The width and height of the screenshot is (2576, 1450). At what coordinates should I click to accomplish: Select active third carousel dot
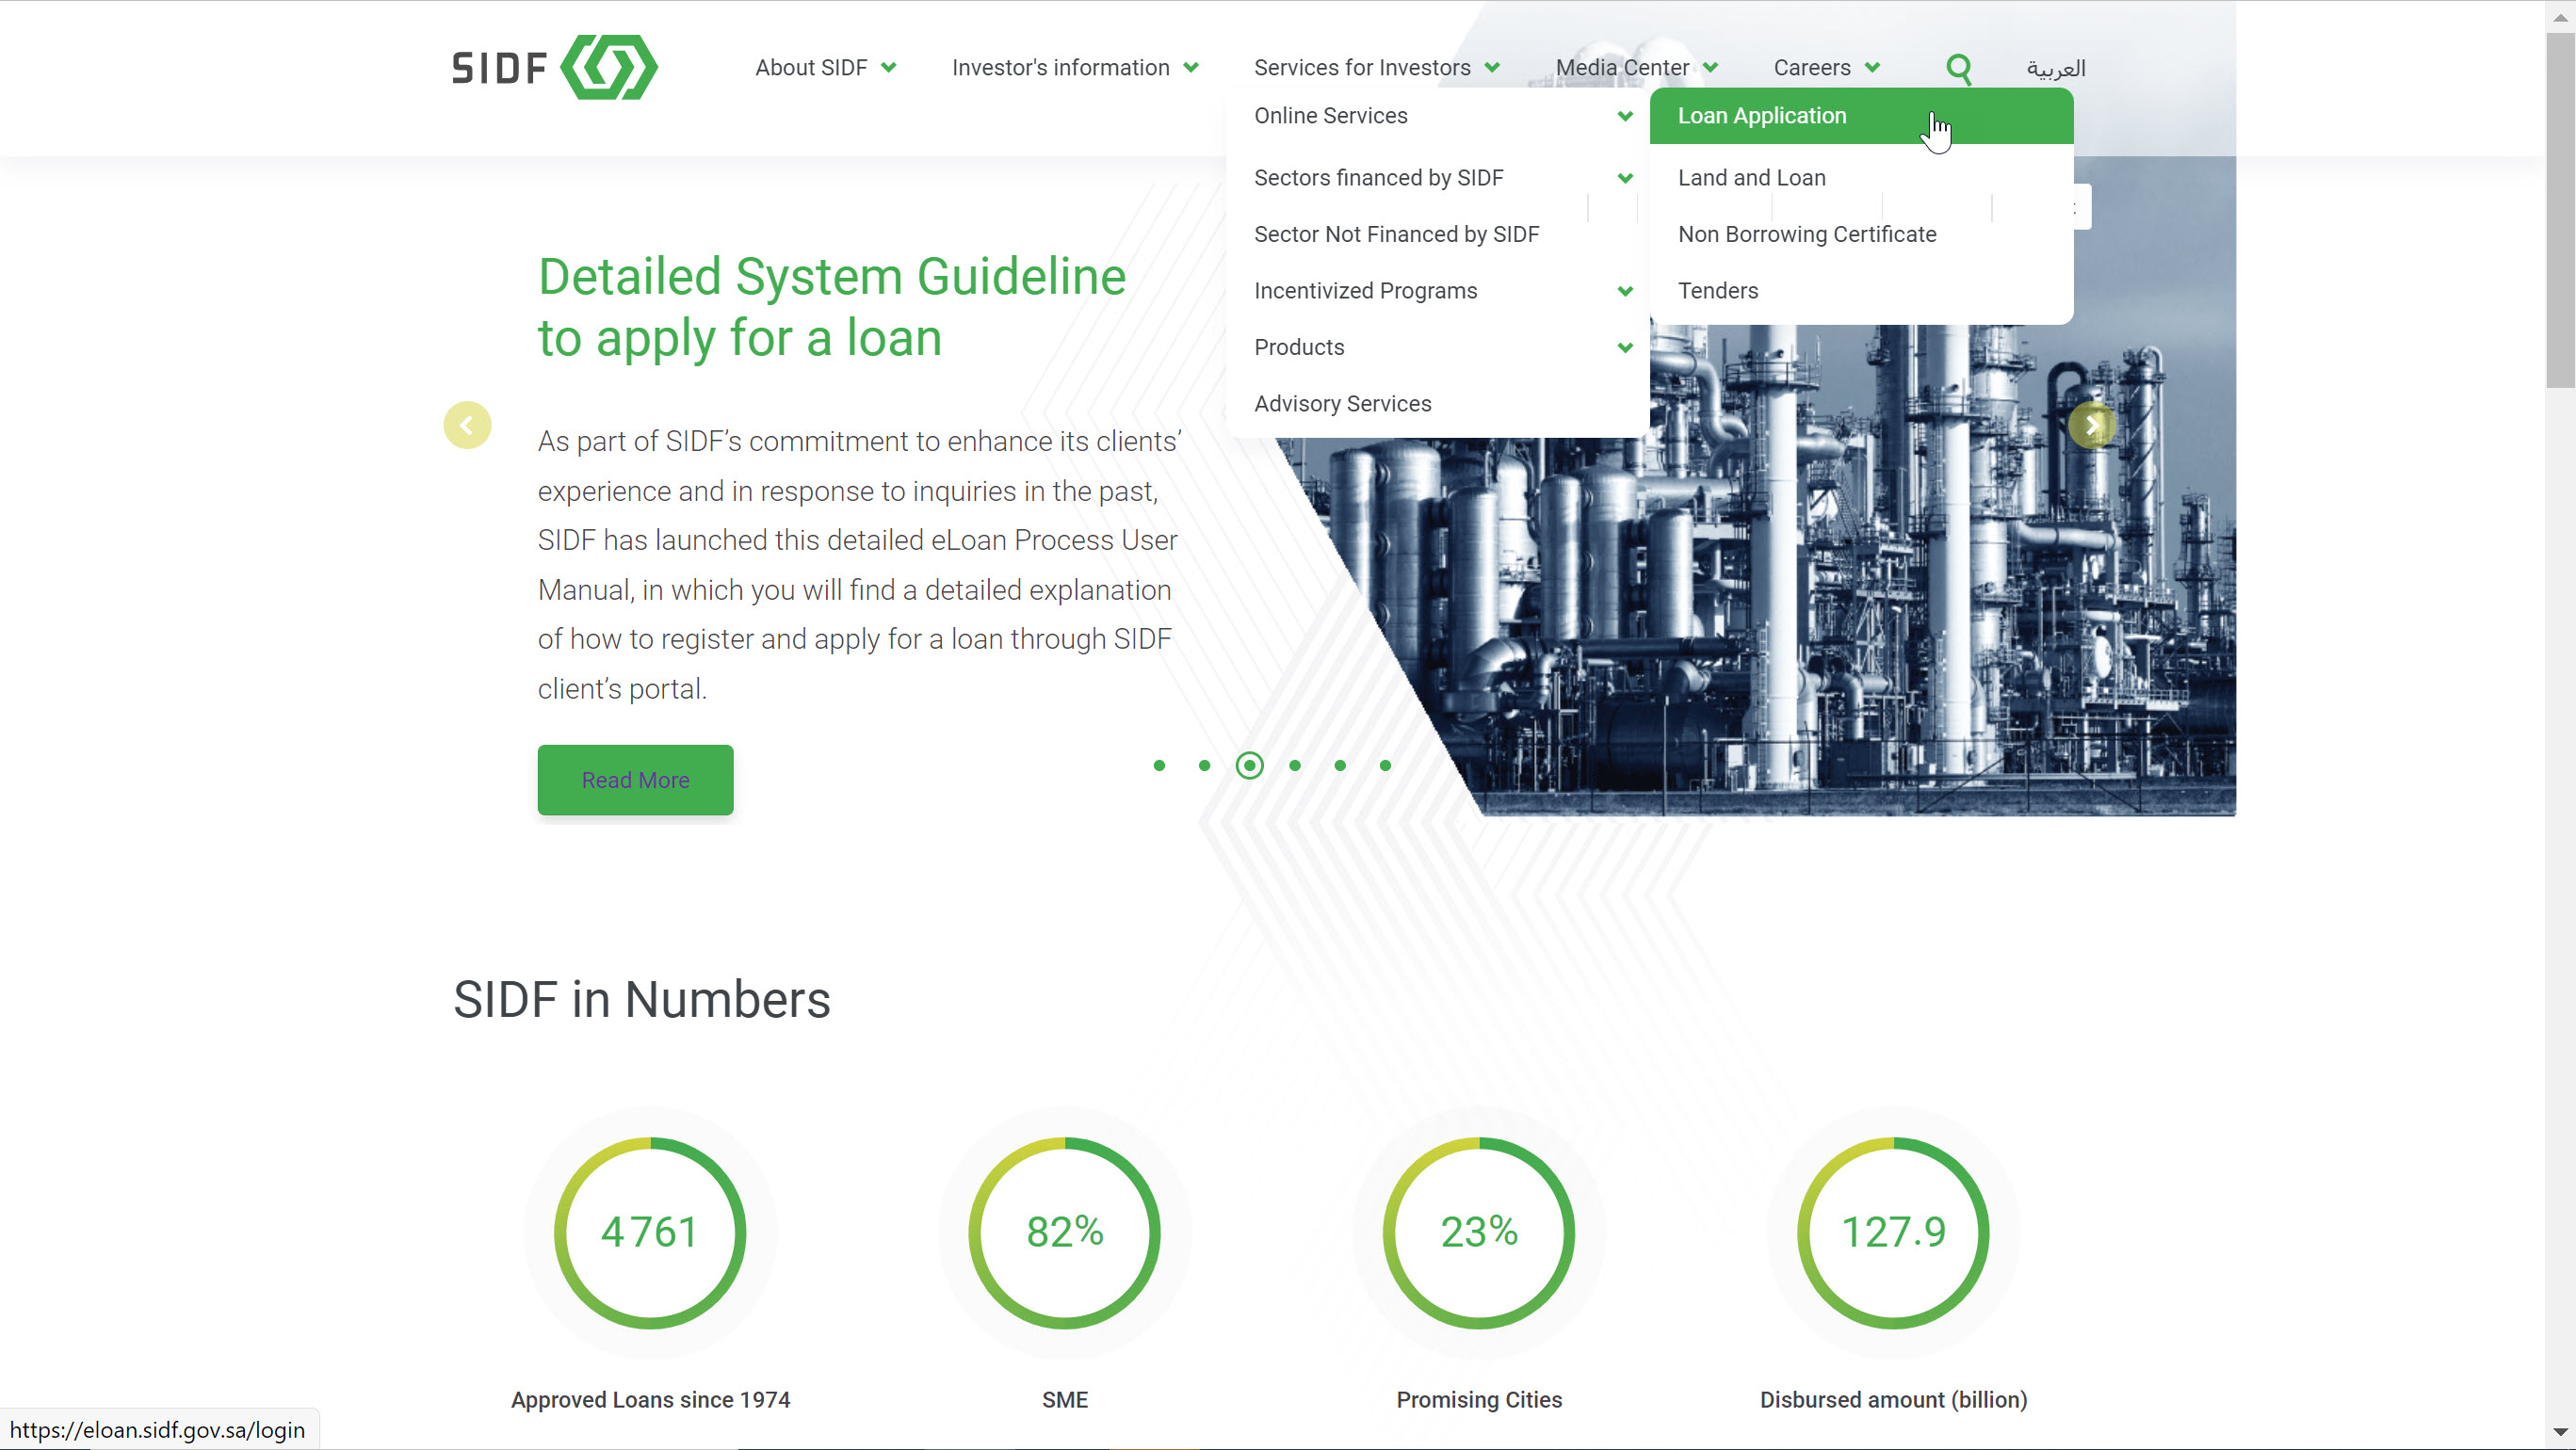pyautogui.click(x=1249, y=766)
